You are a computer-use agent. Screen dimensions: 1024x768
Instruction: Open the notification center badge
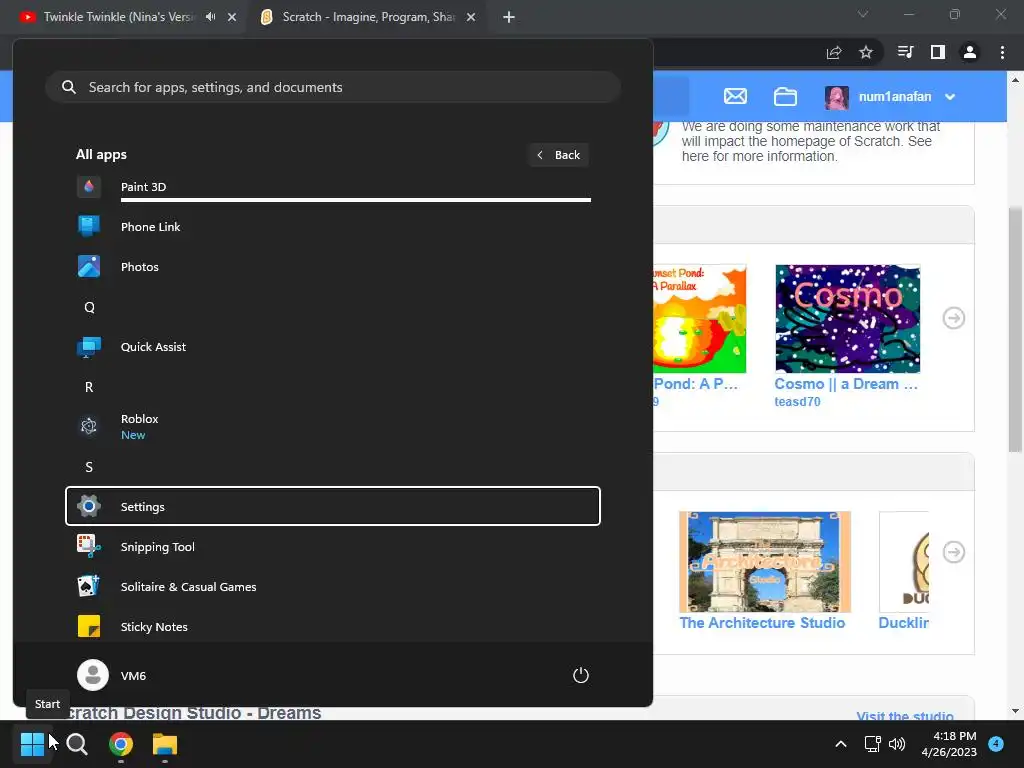click(x=996, y=743)
